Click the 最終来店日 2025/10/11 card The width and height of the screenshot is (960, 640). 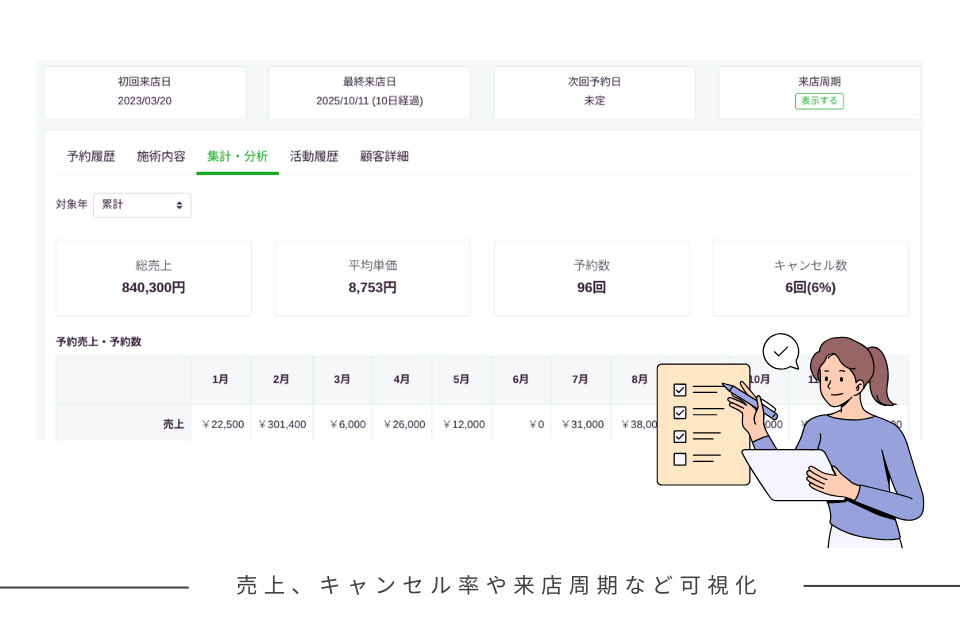(369, 92)
